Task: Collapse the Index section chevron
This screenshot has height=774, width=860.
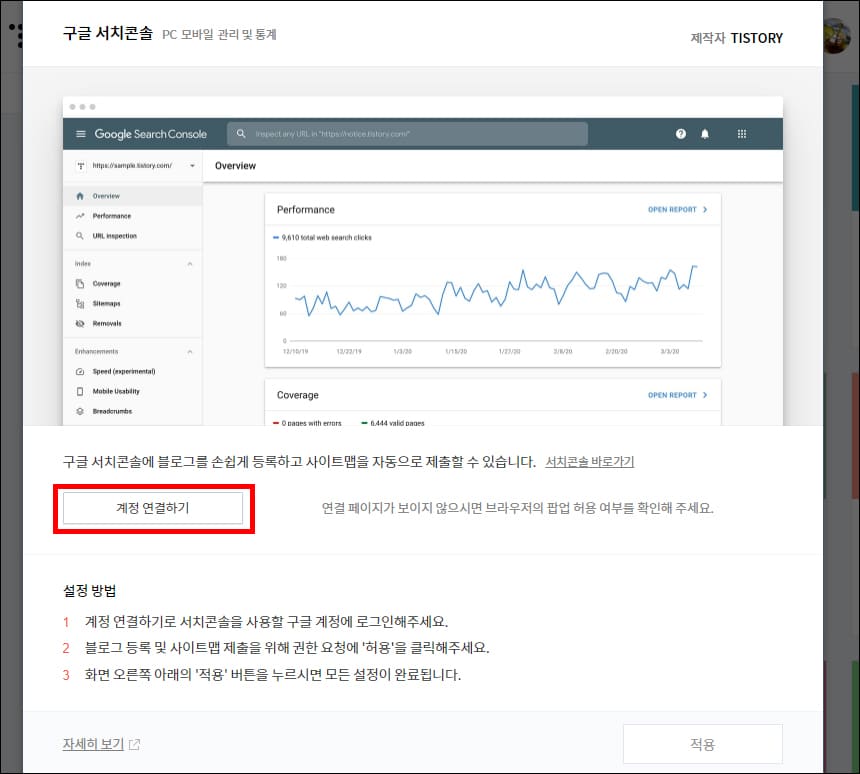Action: pos(190,263)
